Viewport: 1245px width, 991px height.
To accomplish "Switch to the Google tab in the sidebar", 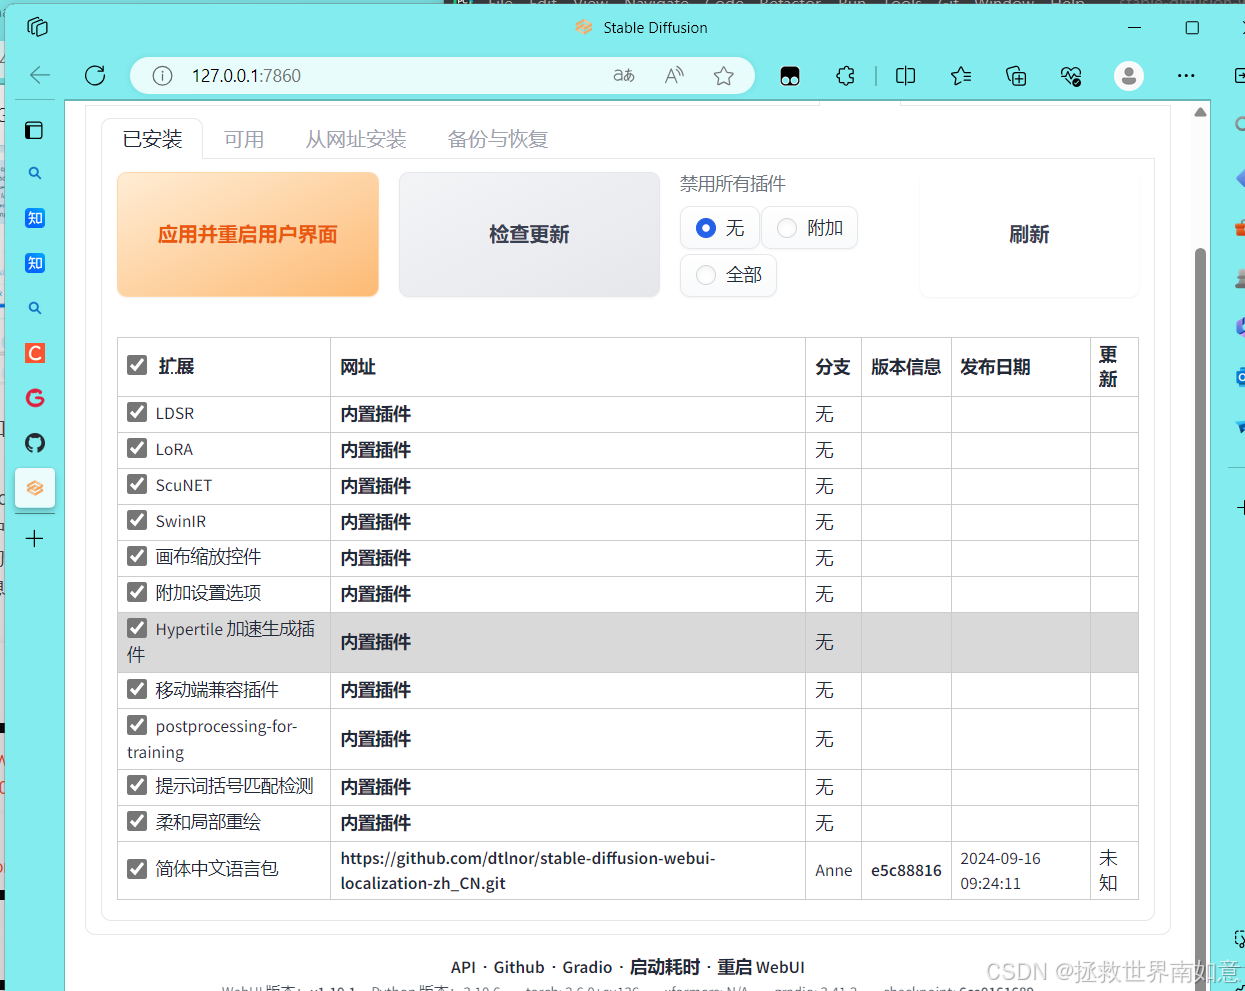I will pos(35,398).
